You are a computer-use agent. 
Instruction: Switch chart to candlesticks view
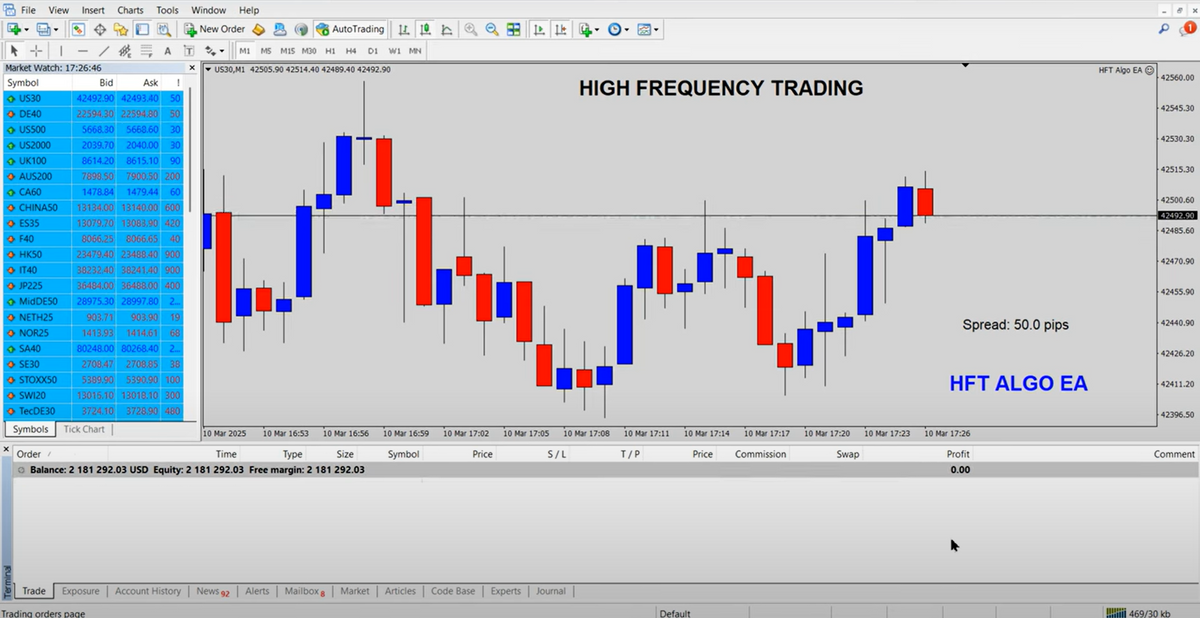(x=425, y=30)
